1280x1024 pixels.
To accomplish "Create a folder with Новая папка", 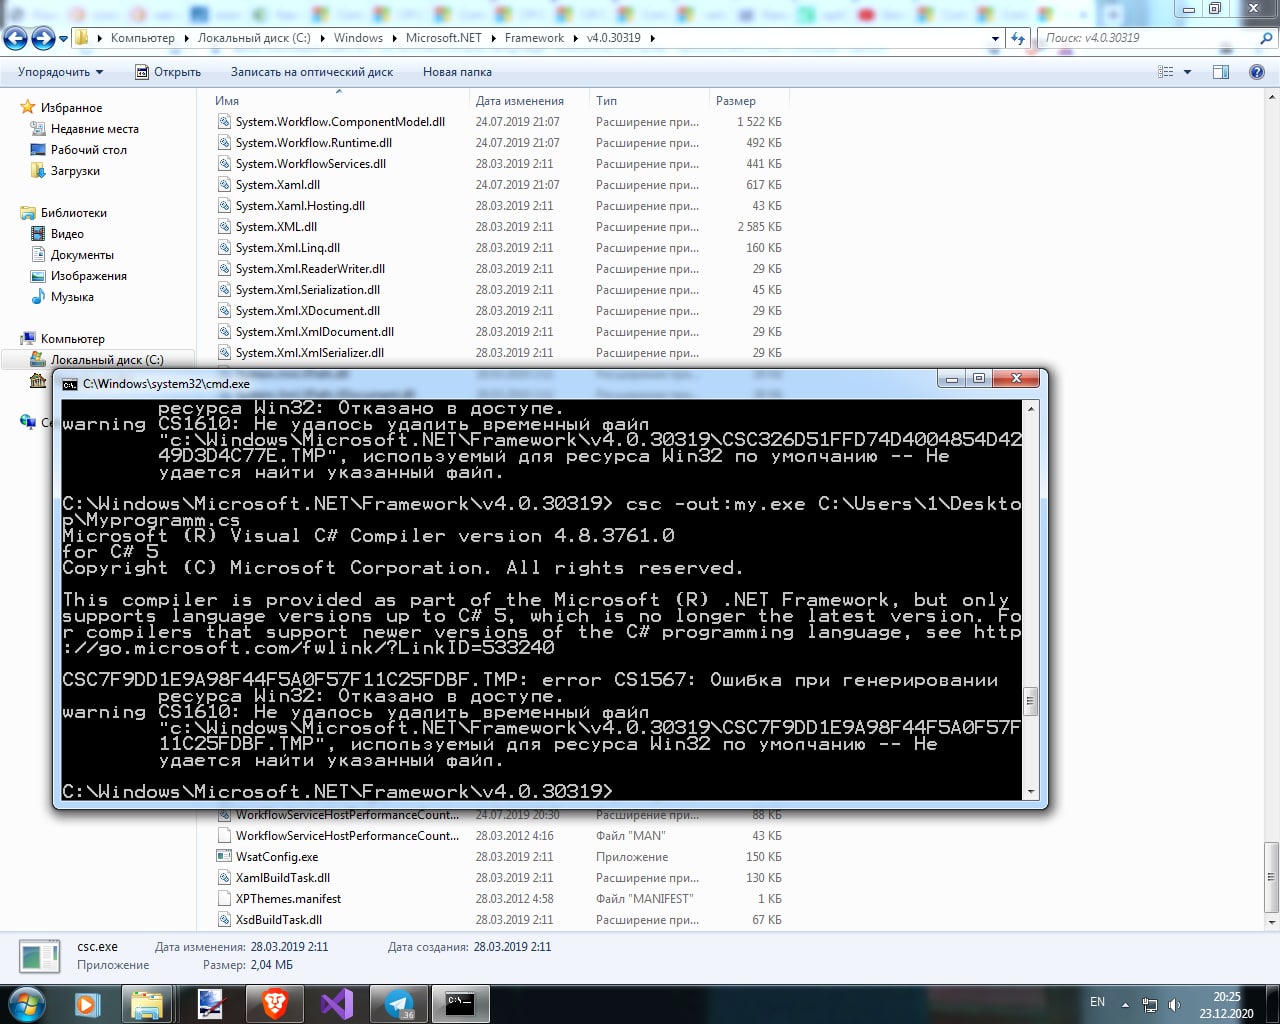I will pos(457,72).
